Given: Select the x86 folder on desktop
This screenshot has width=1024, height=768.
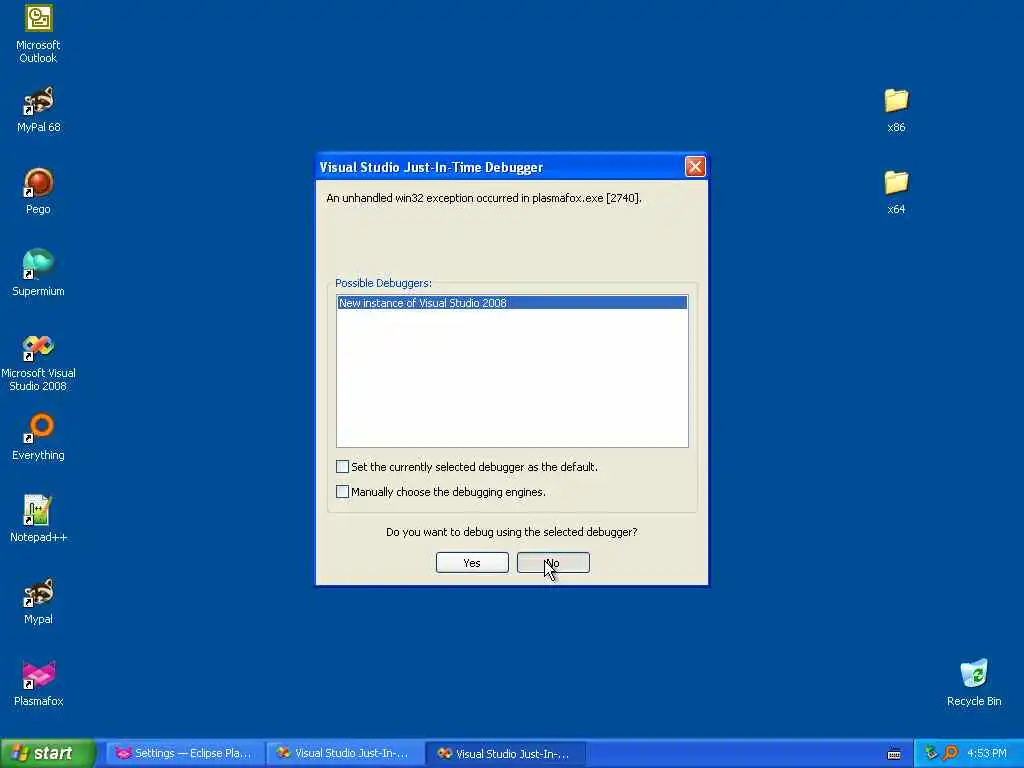Looking at the screenshot, I should pyautogui.click(x=896, y=110).
